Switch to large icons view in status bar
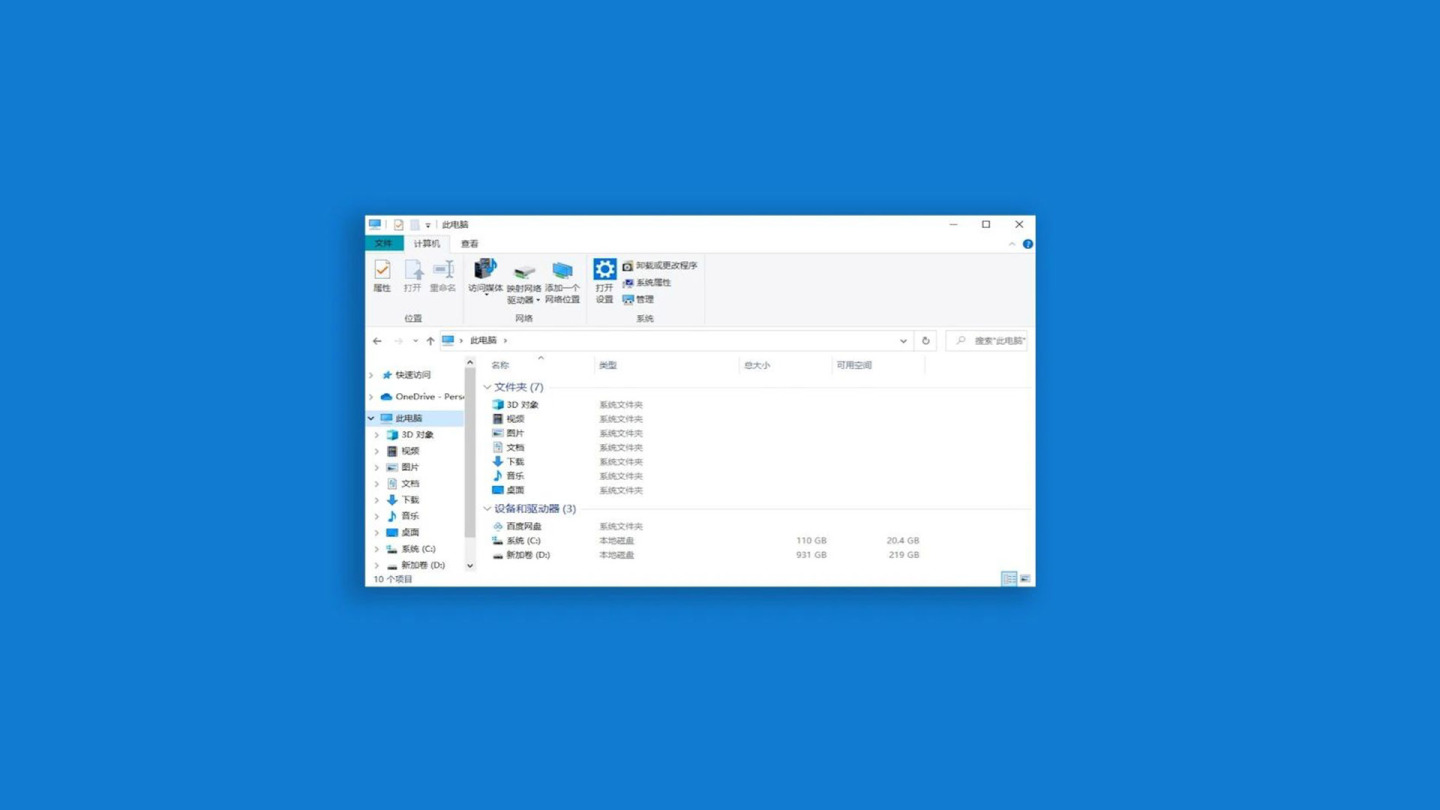 1025,579
